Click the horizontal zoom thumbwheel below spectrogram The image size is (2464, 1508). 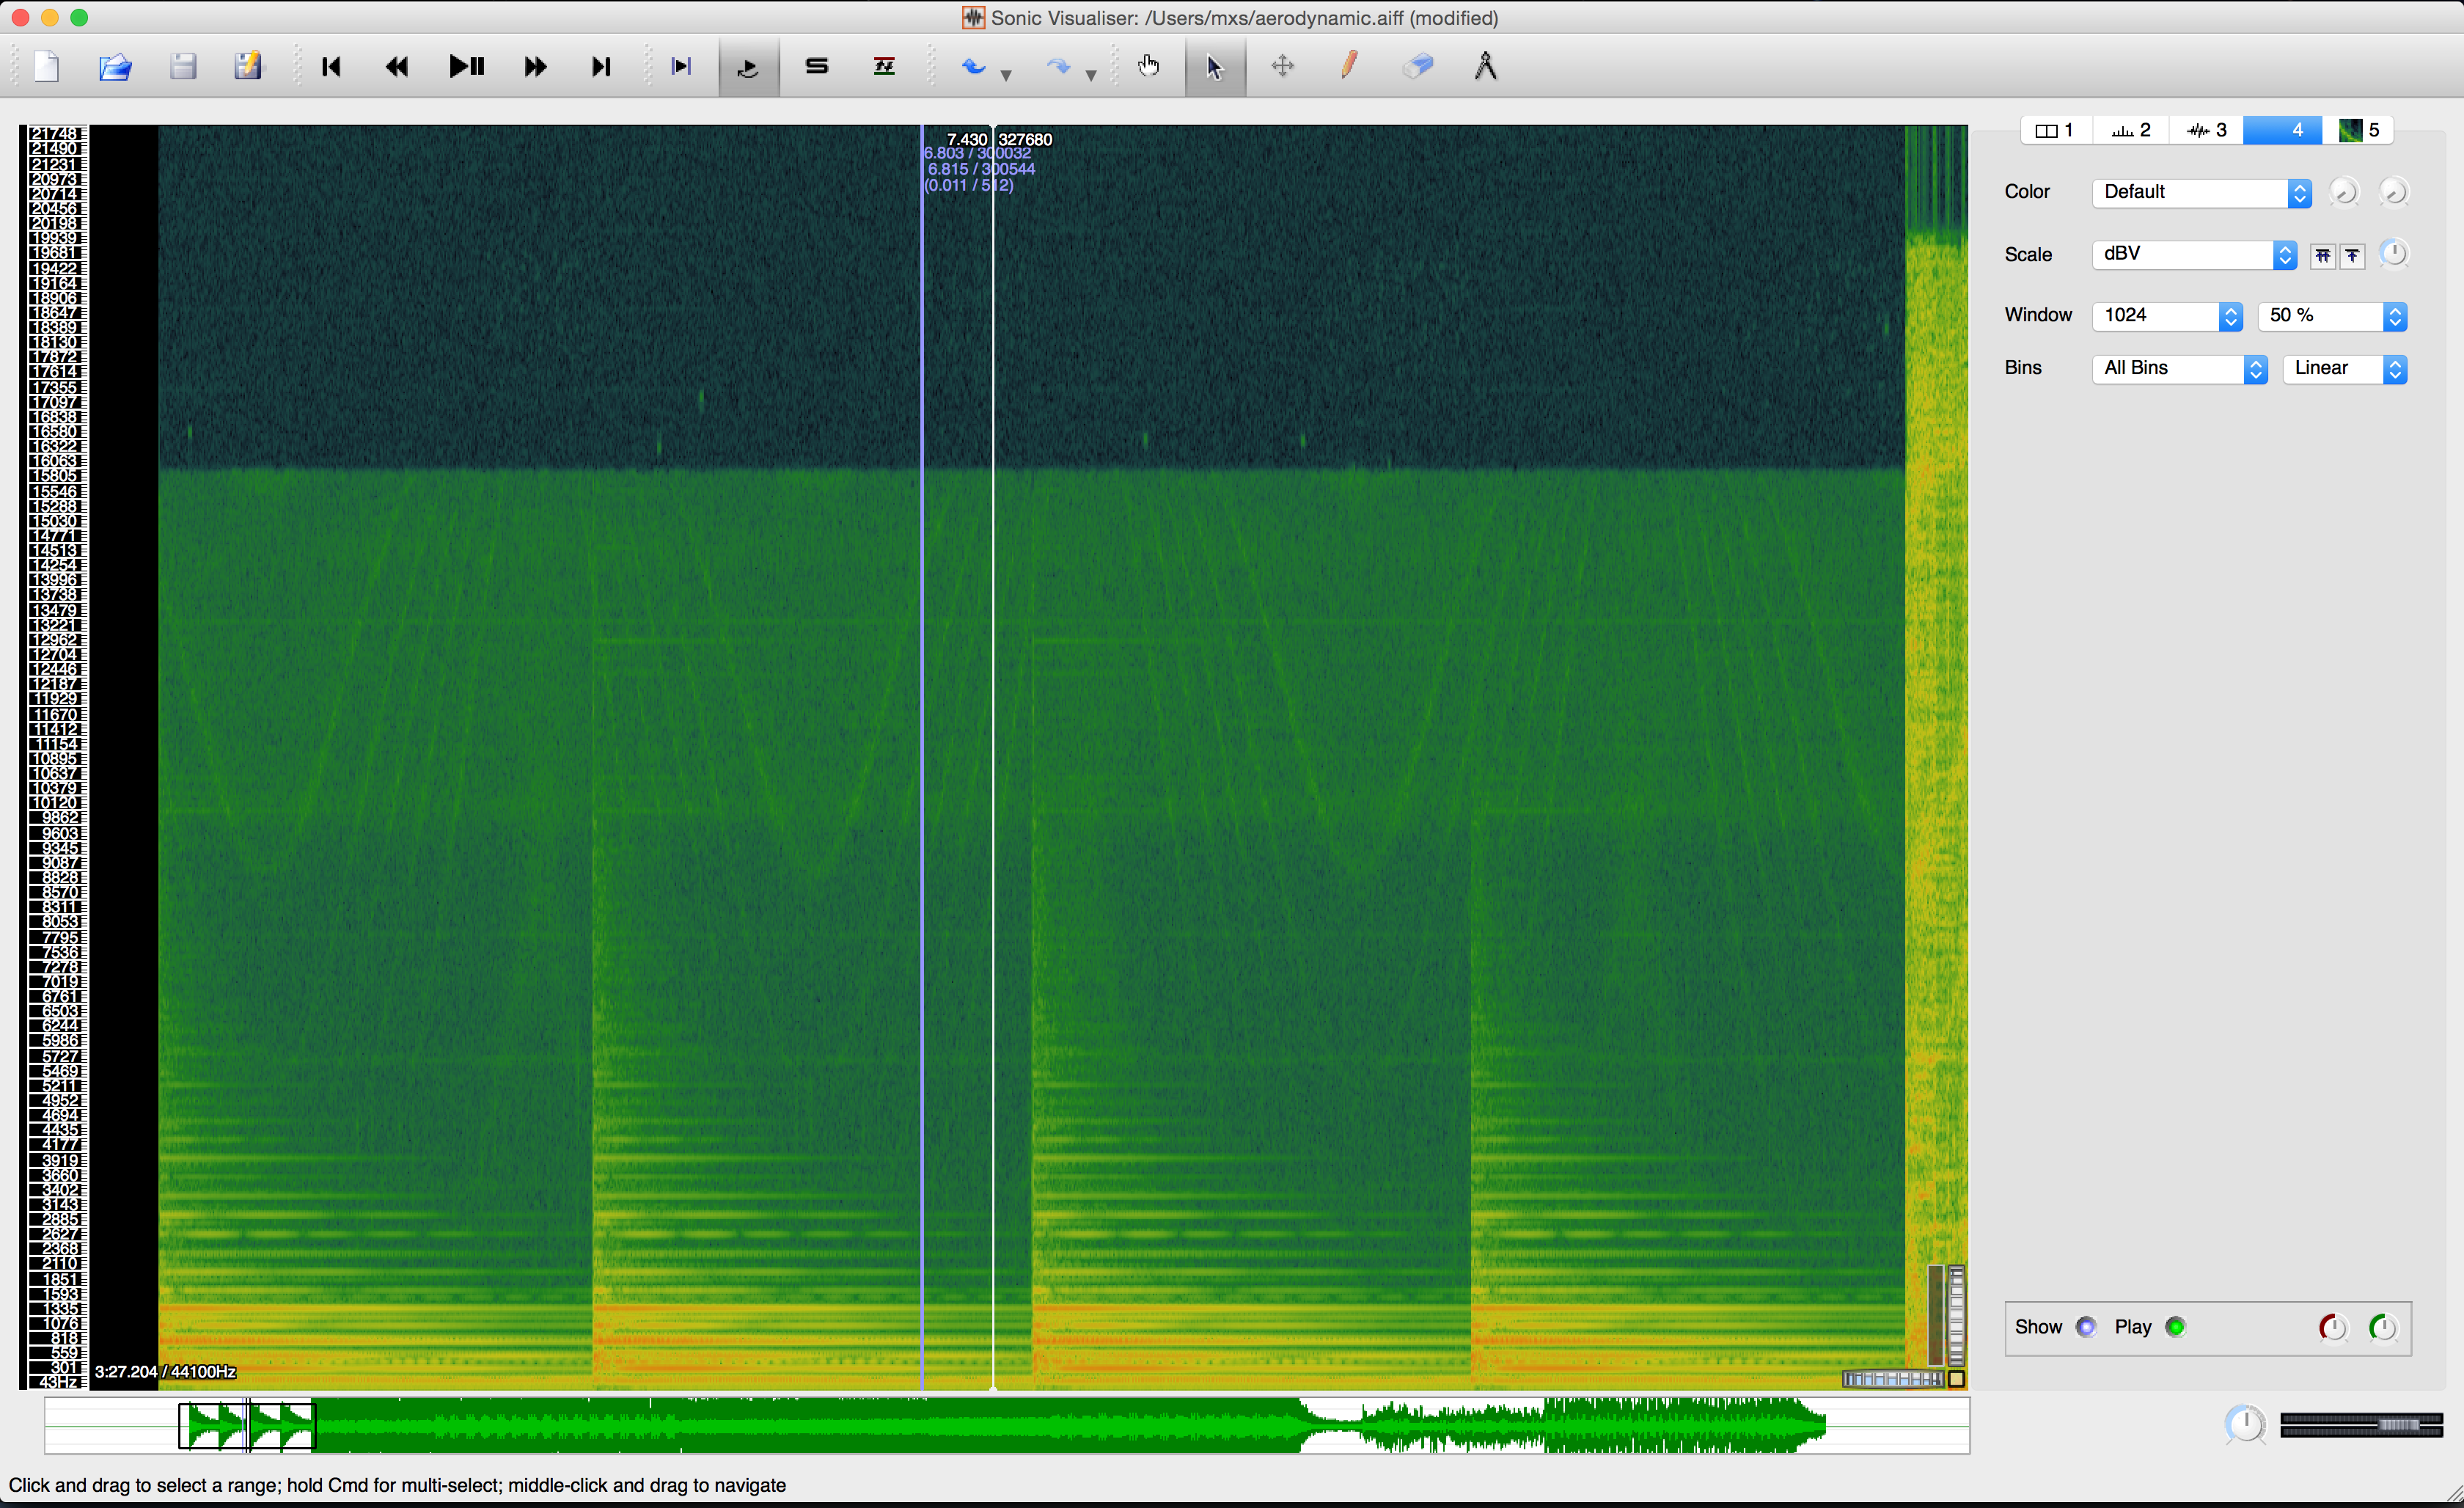tap(1893, 1380)
